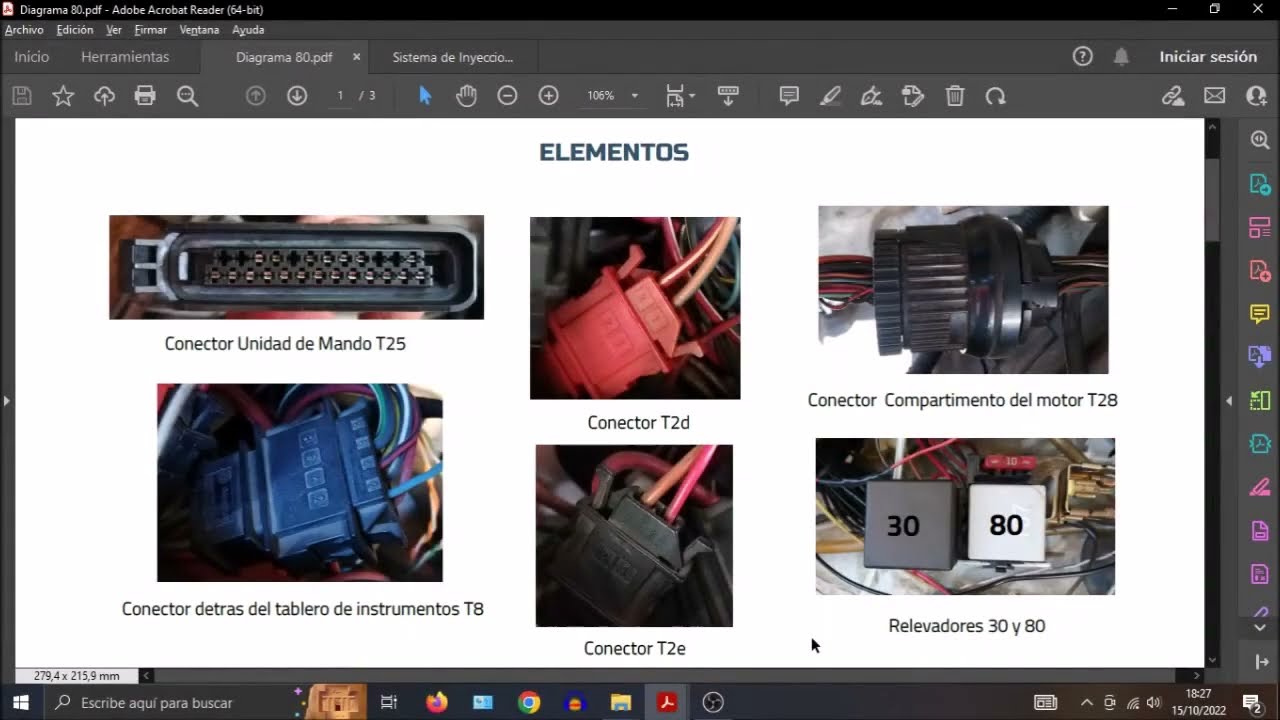The height and width of the screenshot is (720, 1280).
Task: Go to the previous page
Action: point(256,96)
